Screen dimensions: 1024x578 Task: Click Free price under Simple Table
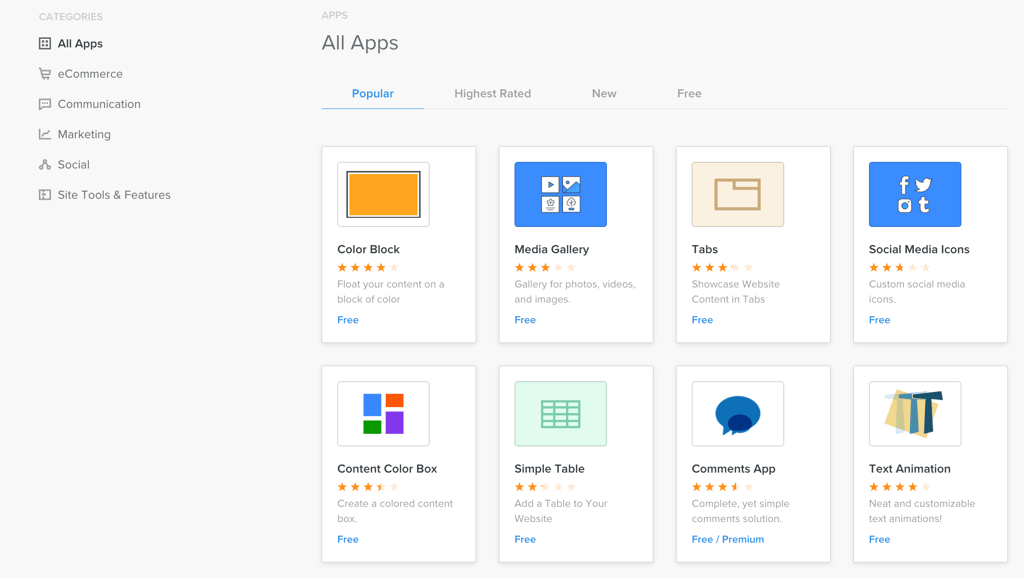coord(525,539)
